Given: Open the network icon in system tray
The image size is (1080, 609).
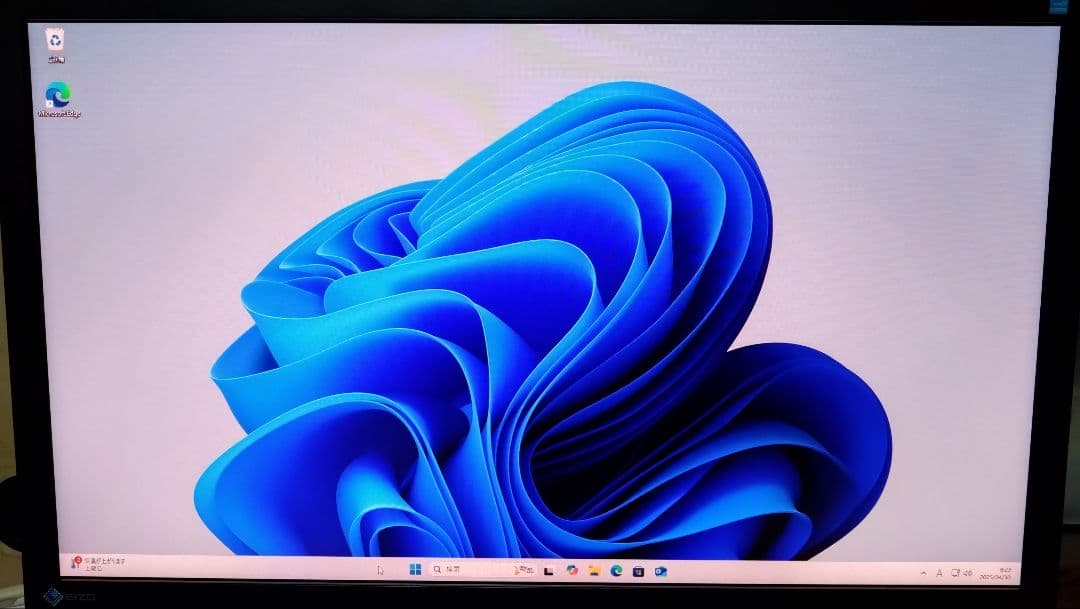Looking at the screenshot, I should pos(955,572).
